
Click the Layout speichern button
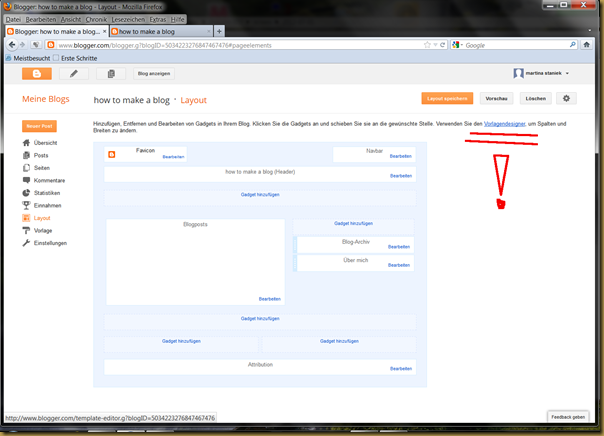[x=447, y=99]
